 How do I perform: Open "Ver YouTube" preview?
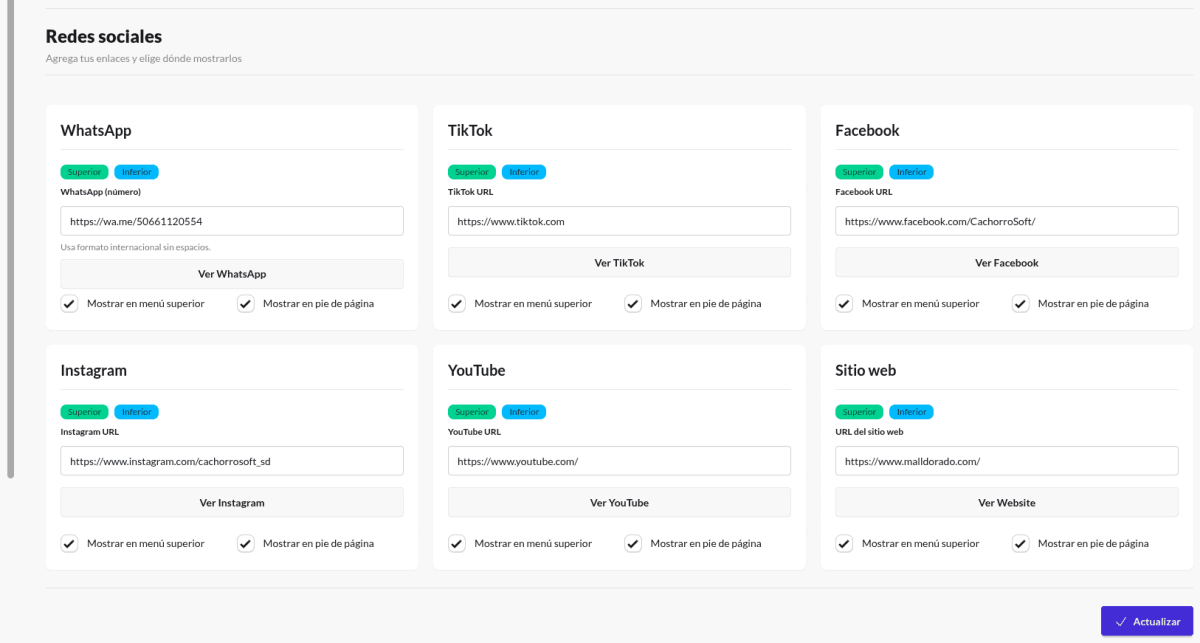[619, 502]
